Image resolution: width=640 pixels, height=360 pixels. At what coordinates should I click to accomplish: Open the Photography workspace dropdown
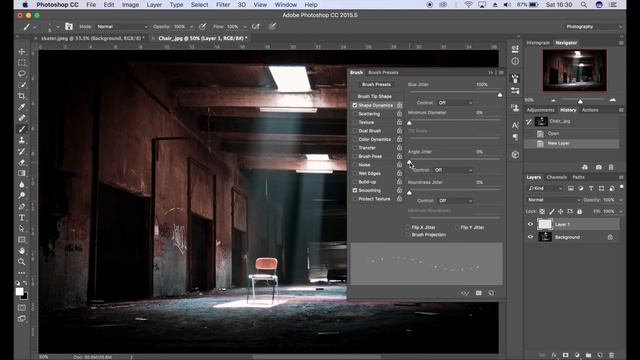(593, 27)
